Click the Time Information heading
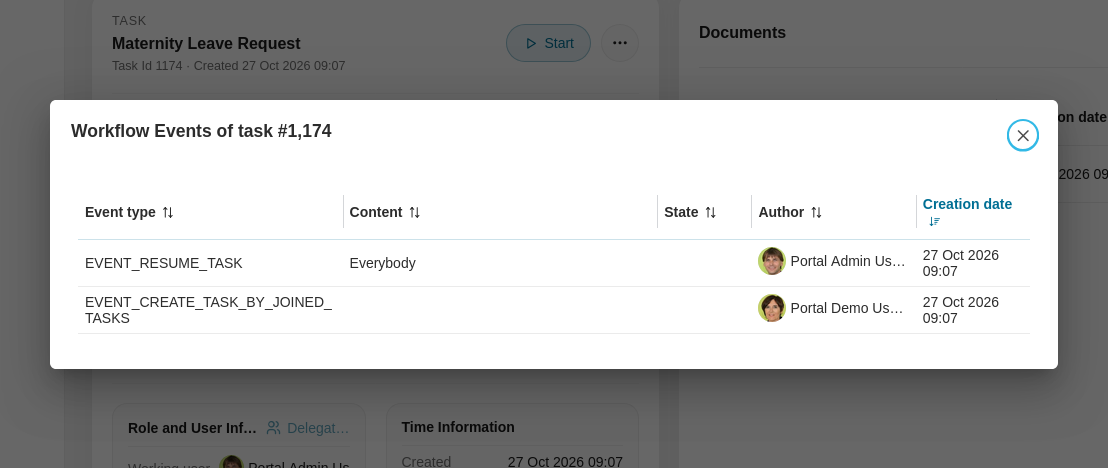The height and width of the screenshot is (468, 1108). pyautogui.click(x=458, y=427)
